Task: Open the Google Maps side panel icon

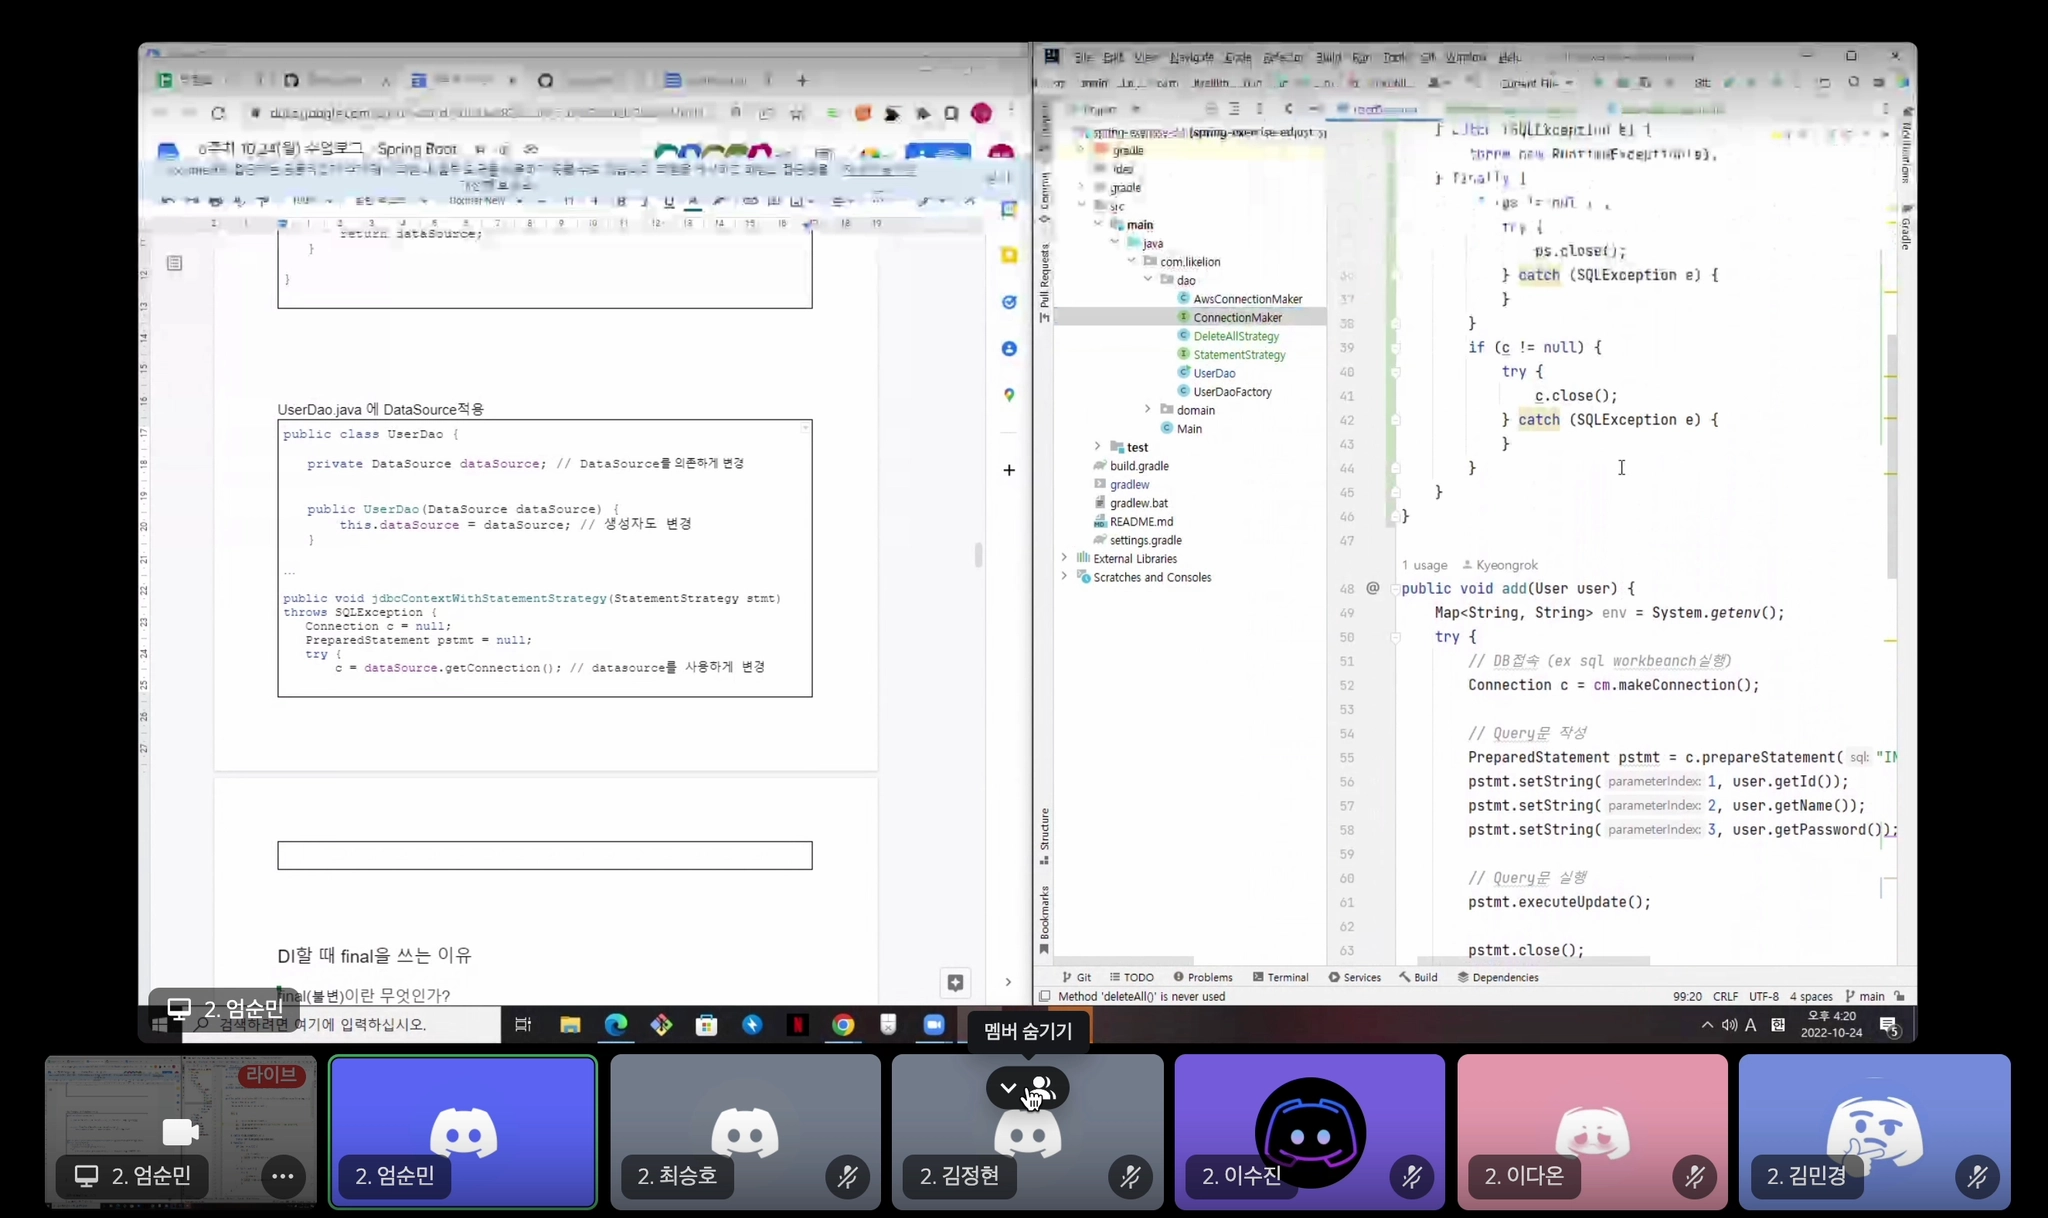Action: point(1009,395)
